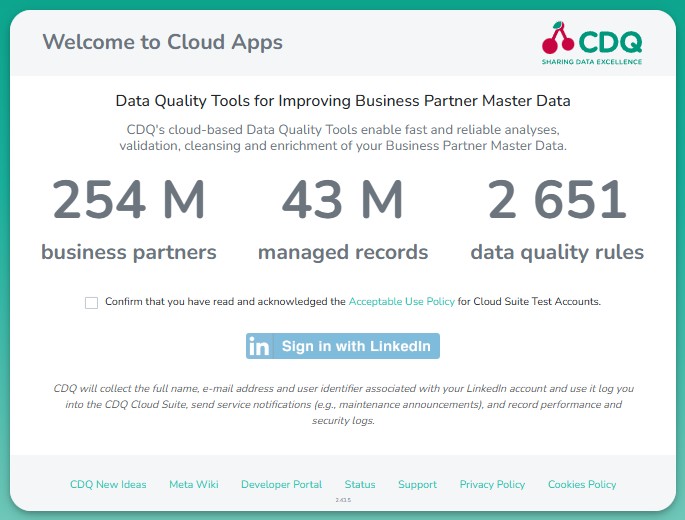Go to the Meta Wiki link
The image size is (685, 520).
point(194,484)
